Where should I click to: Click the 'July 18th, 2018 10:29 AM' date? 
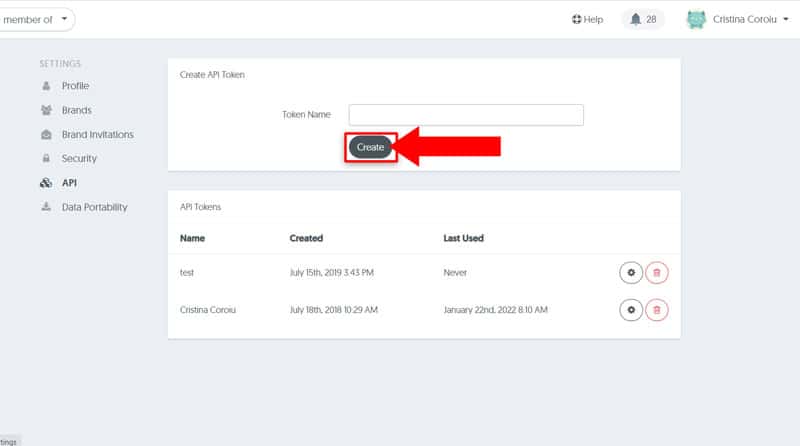(x=334, y=310)
